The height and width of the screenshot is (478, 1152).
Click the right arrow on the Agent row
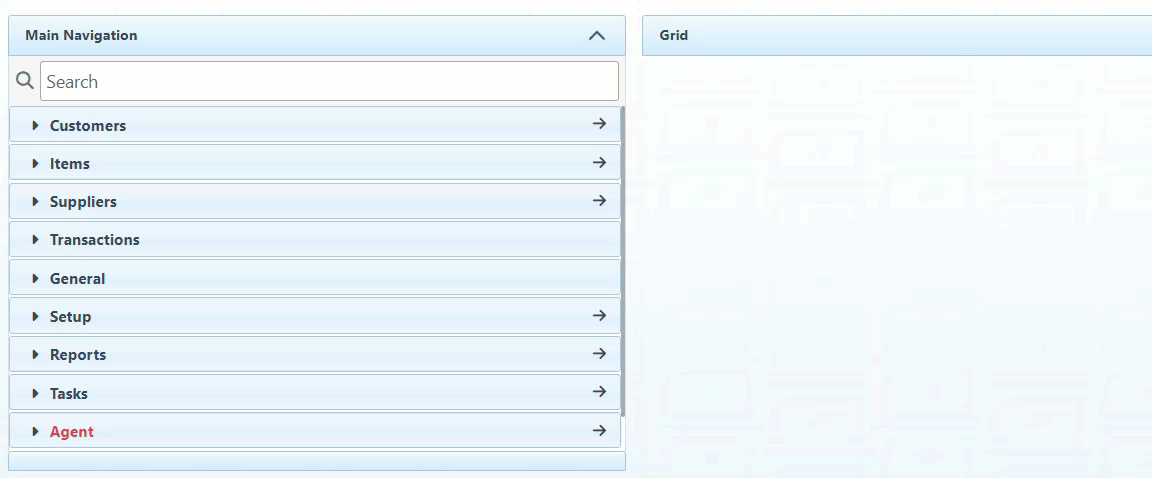point(599,431)
